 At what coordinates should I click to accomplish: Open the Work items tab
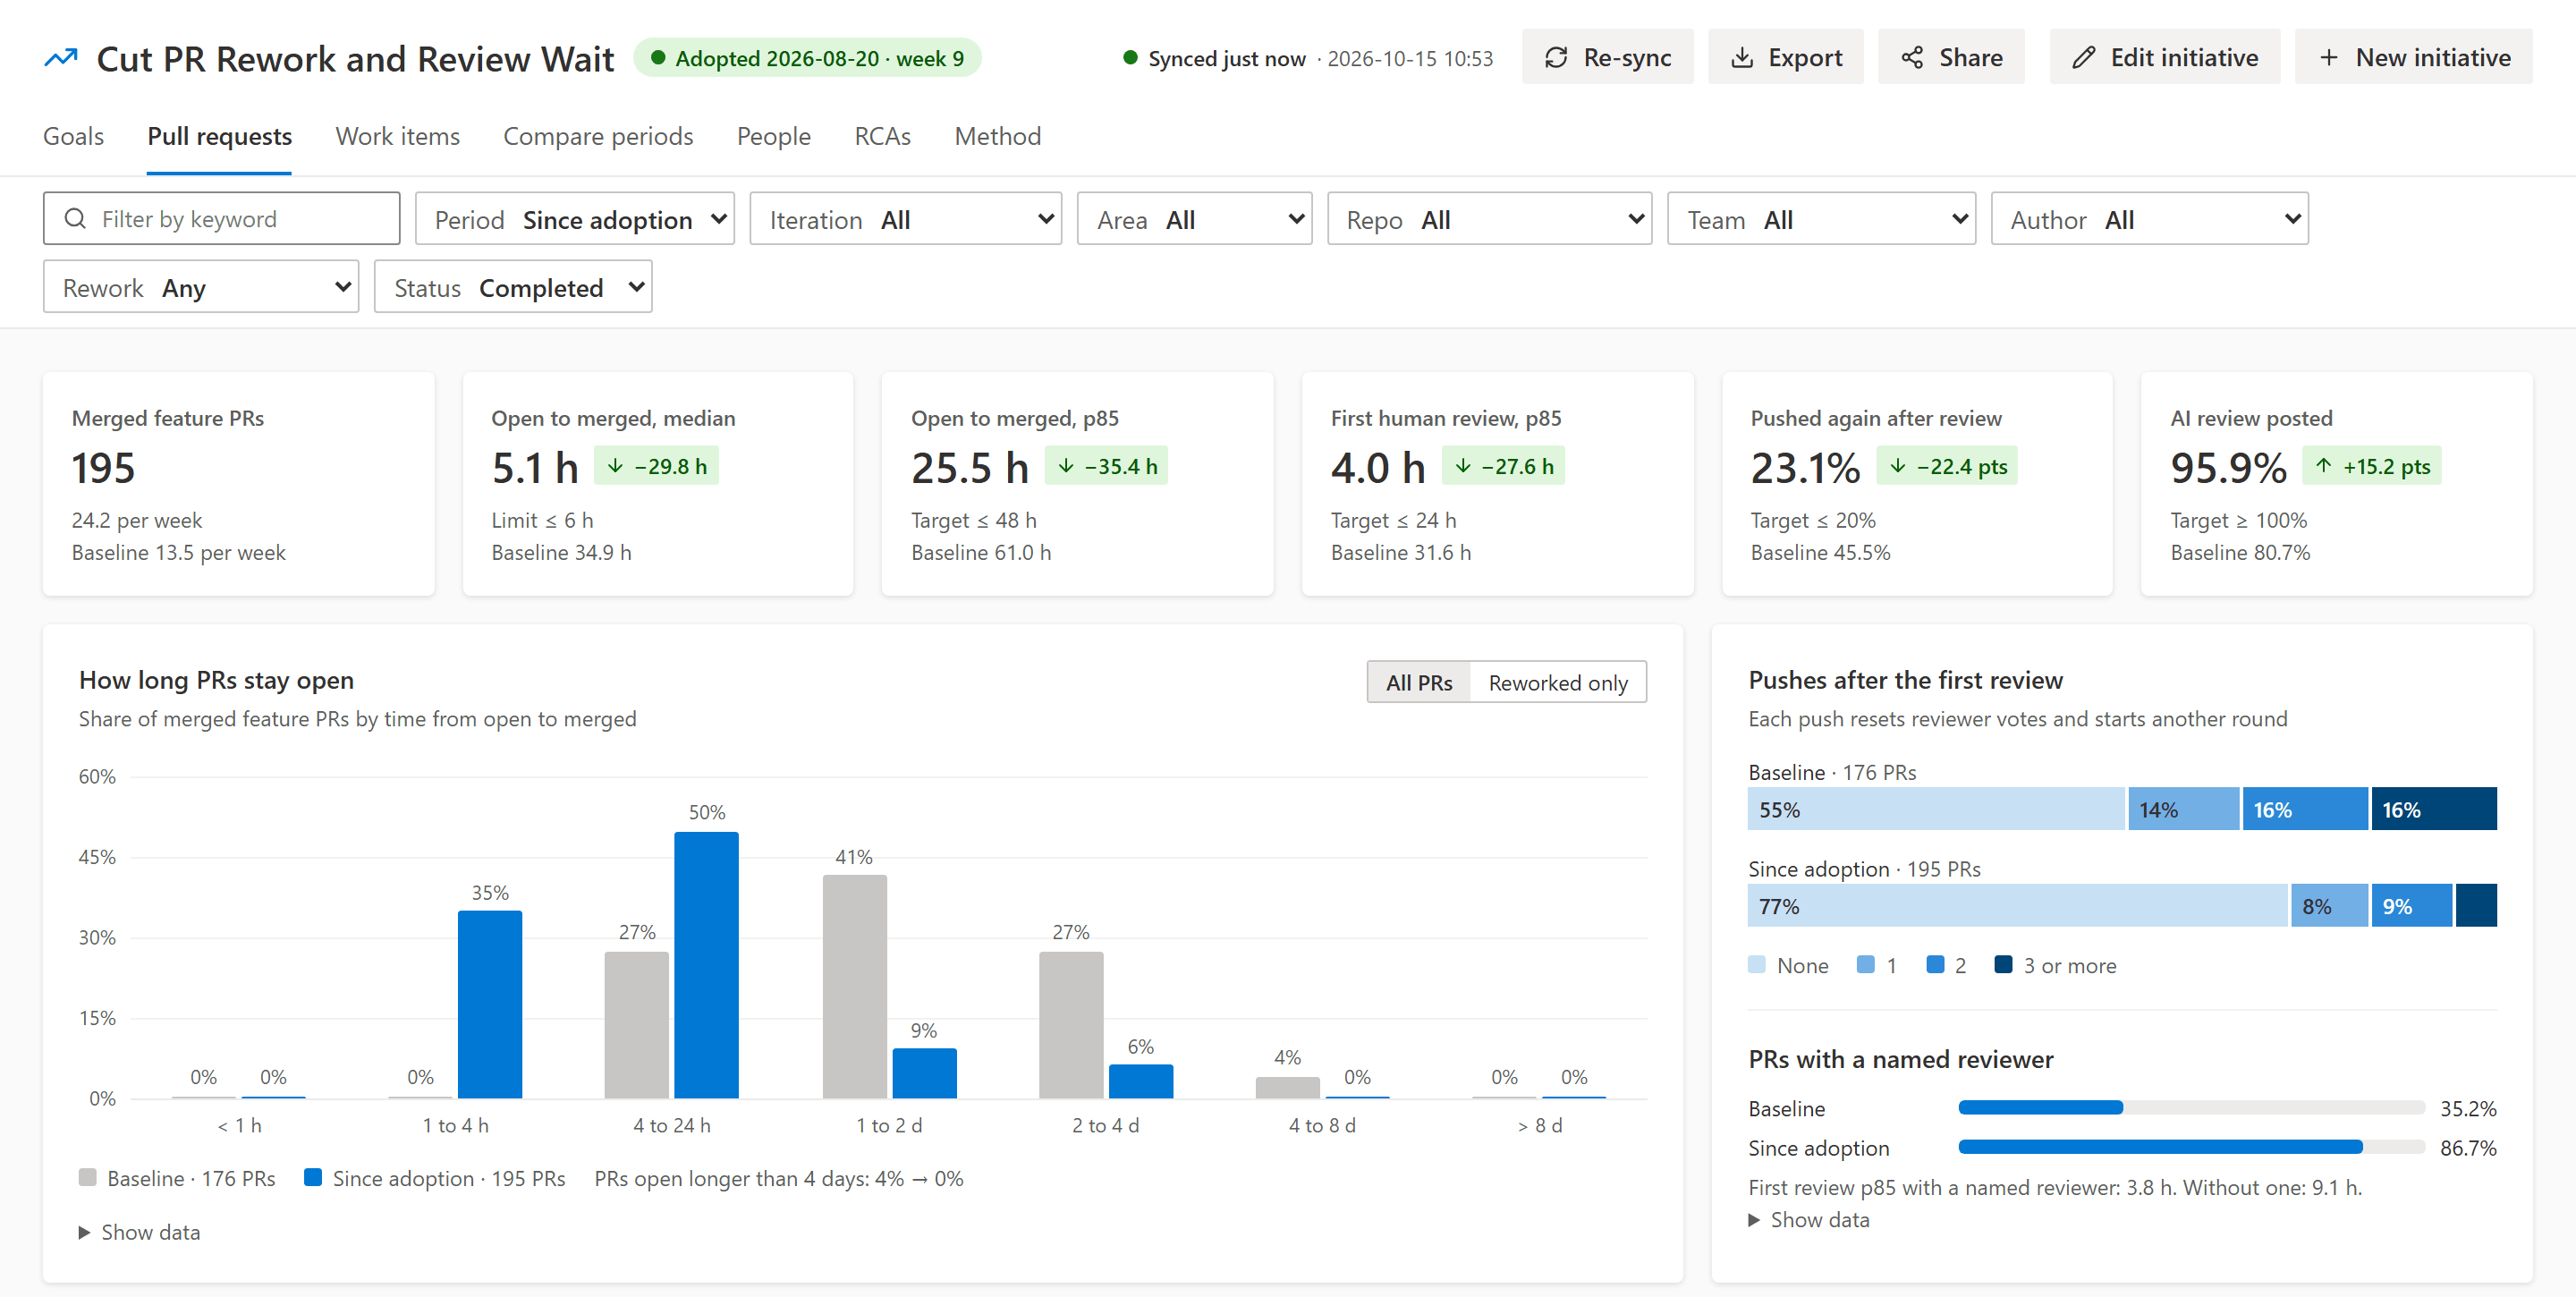coord(397,136)
